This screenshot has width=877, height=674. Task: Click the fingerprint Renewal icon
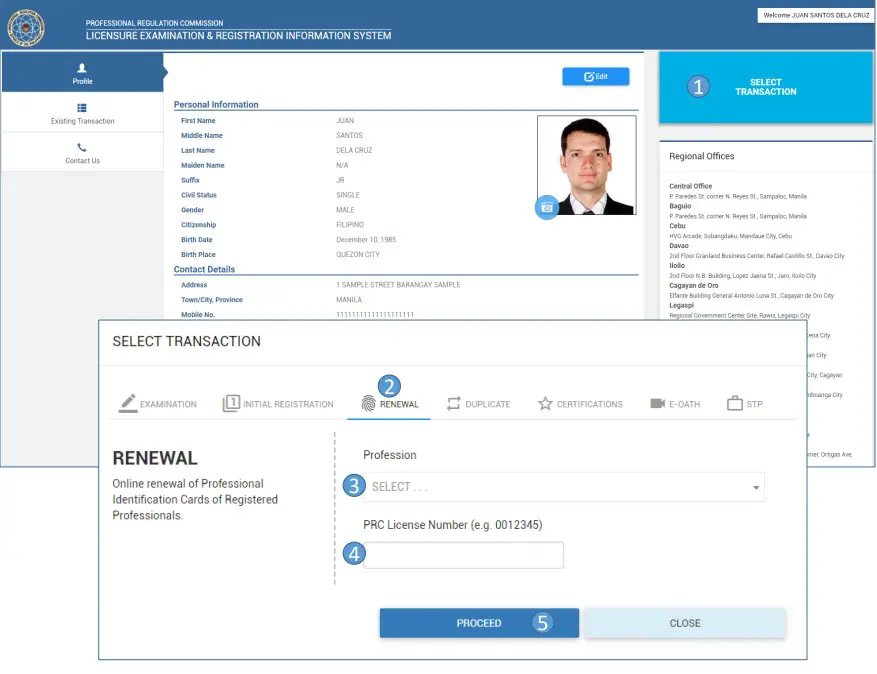[368, 403]
